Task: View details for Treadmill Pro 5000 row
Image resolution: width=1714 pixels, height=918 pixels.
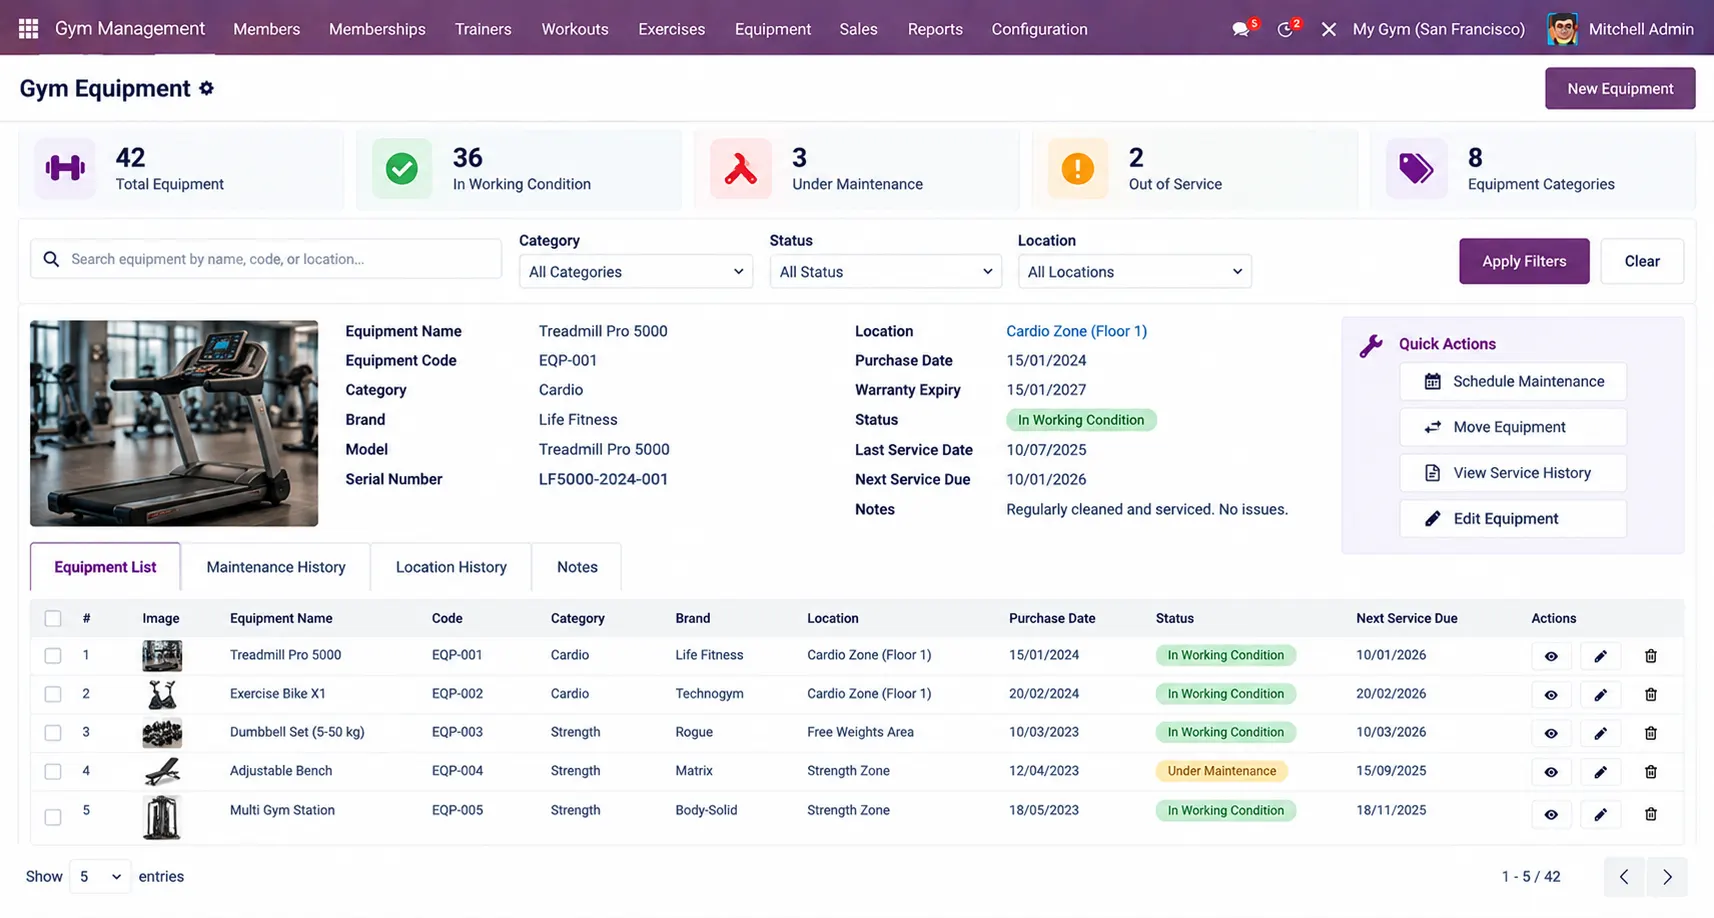Action: pyautogui.click(x=1551, y=656)
